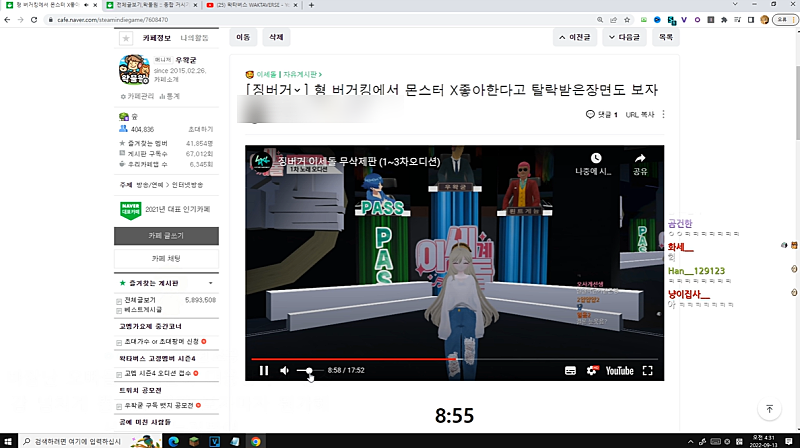
Task: Toggle the cafe favorite star icon
Action: [126, 38]
